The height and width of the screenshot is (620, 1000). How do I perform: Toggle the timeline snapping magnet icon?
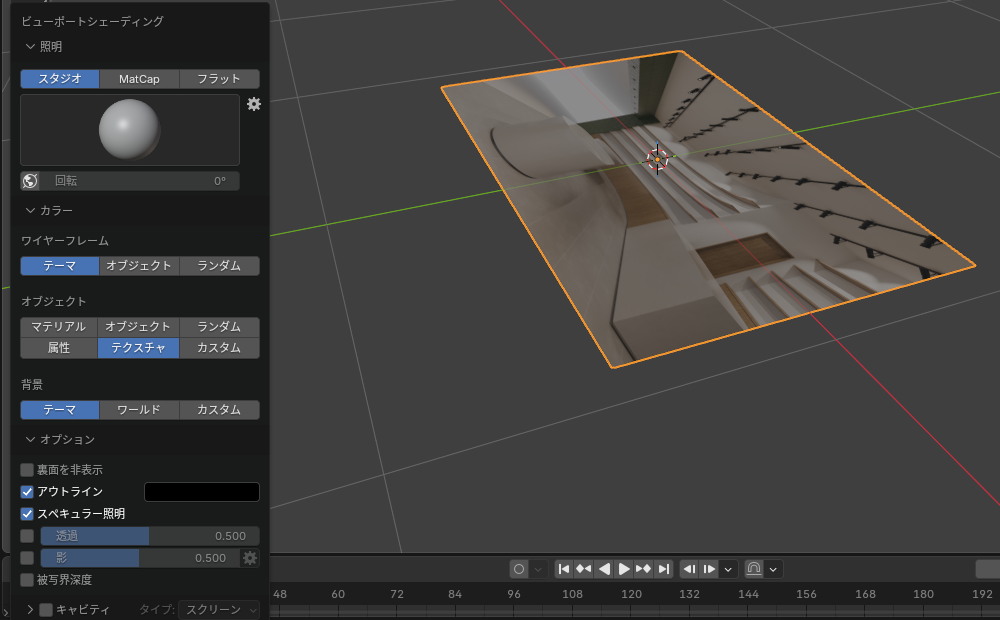coord(754,569)
